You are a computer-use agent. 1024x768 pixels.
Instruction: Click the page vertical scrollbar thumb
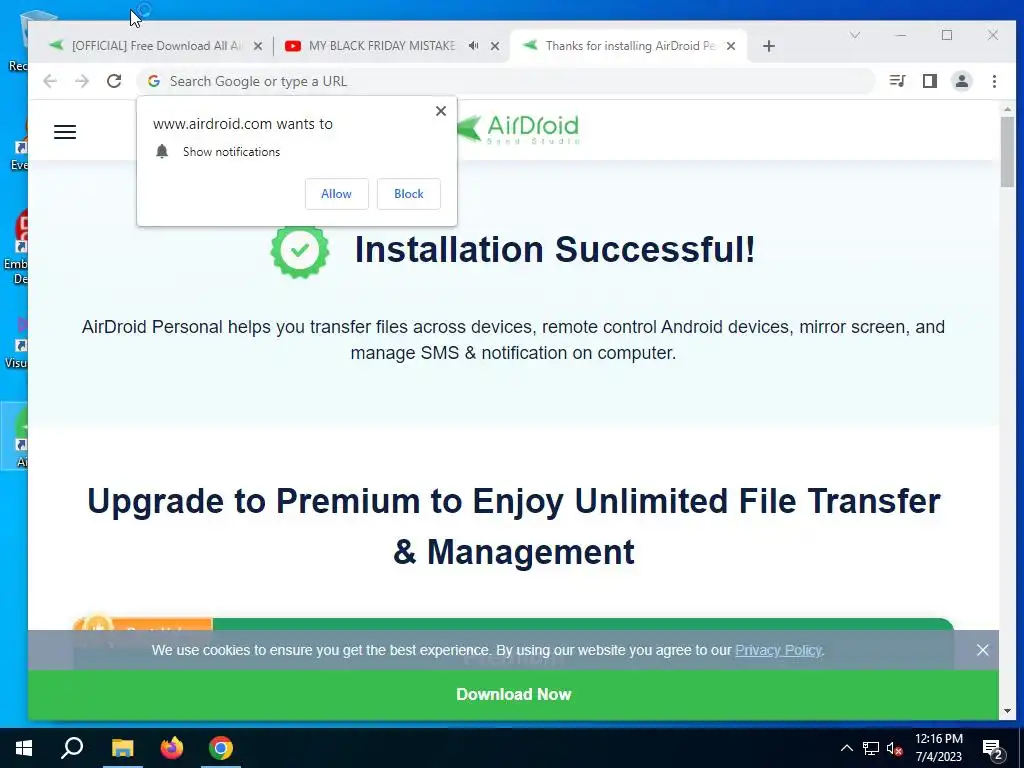pyautogui.click(x=1007, y=152)
